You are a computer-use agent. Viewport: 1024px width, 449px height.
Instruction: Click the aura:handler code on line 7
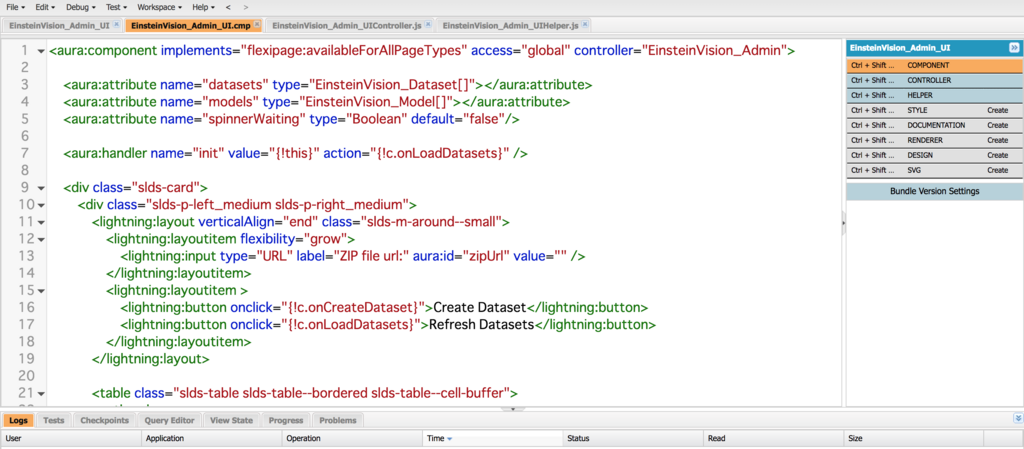pos(295,154)
